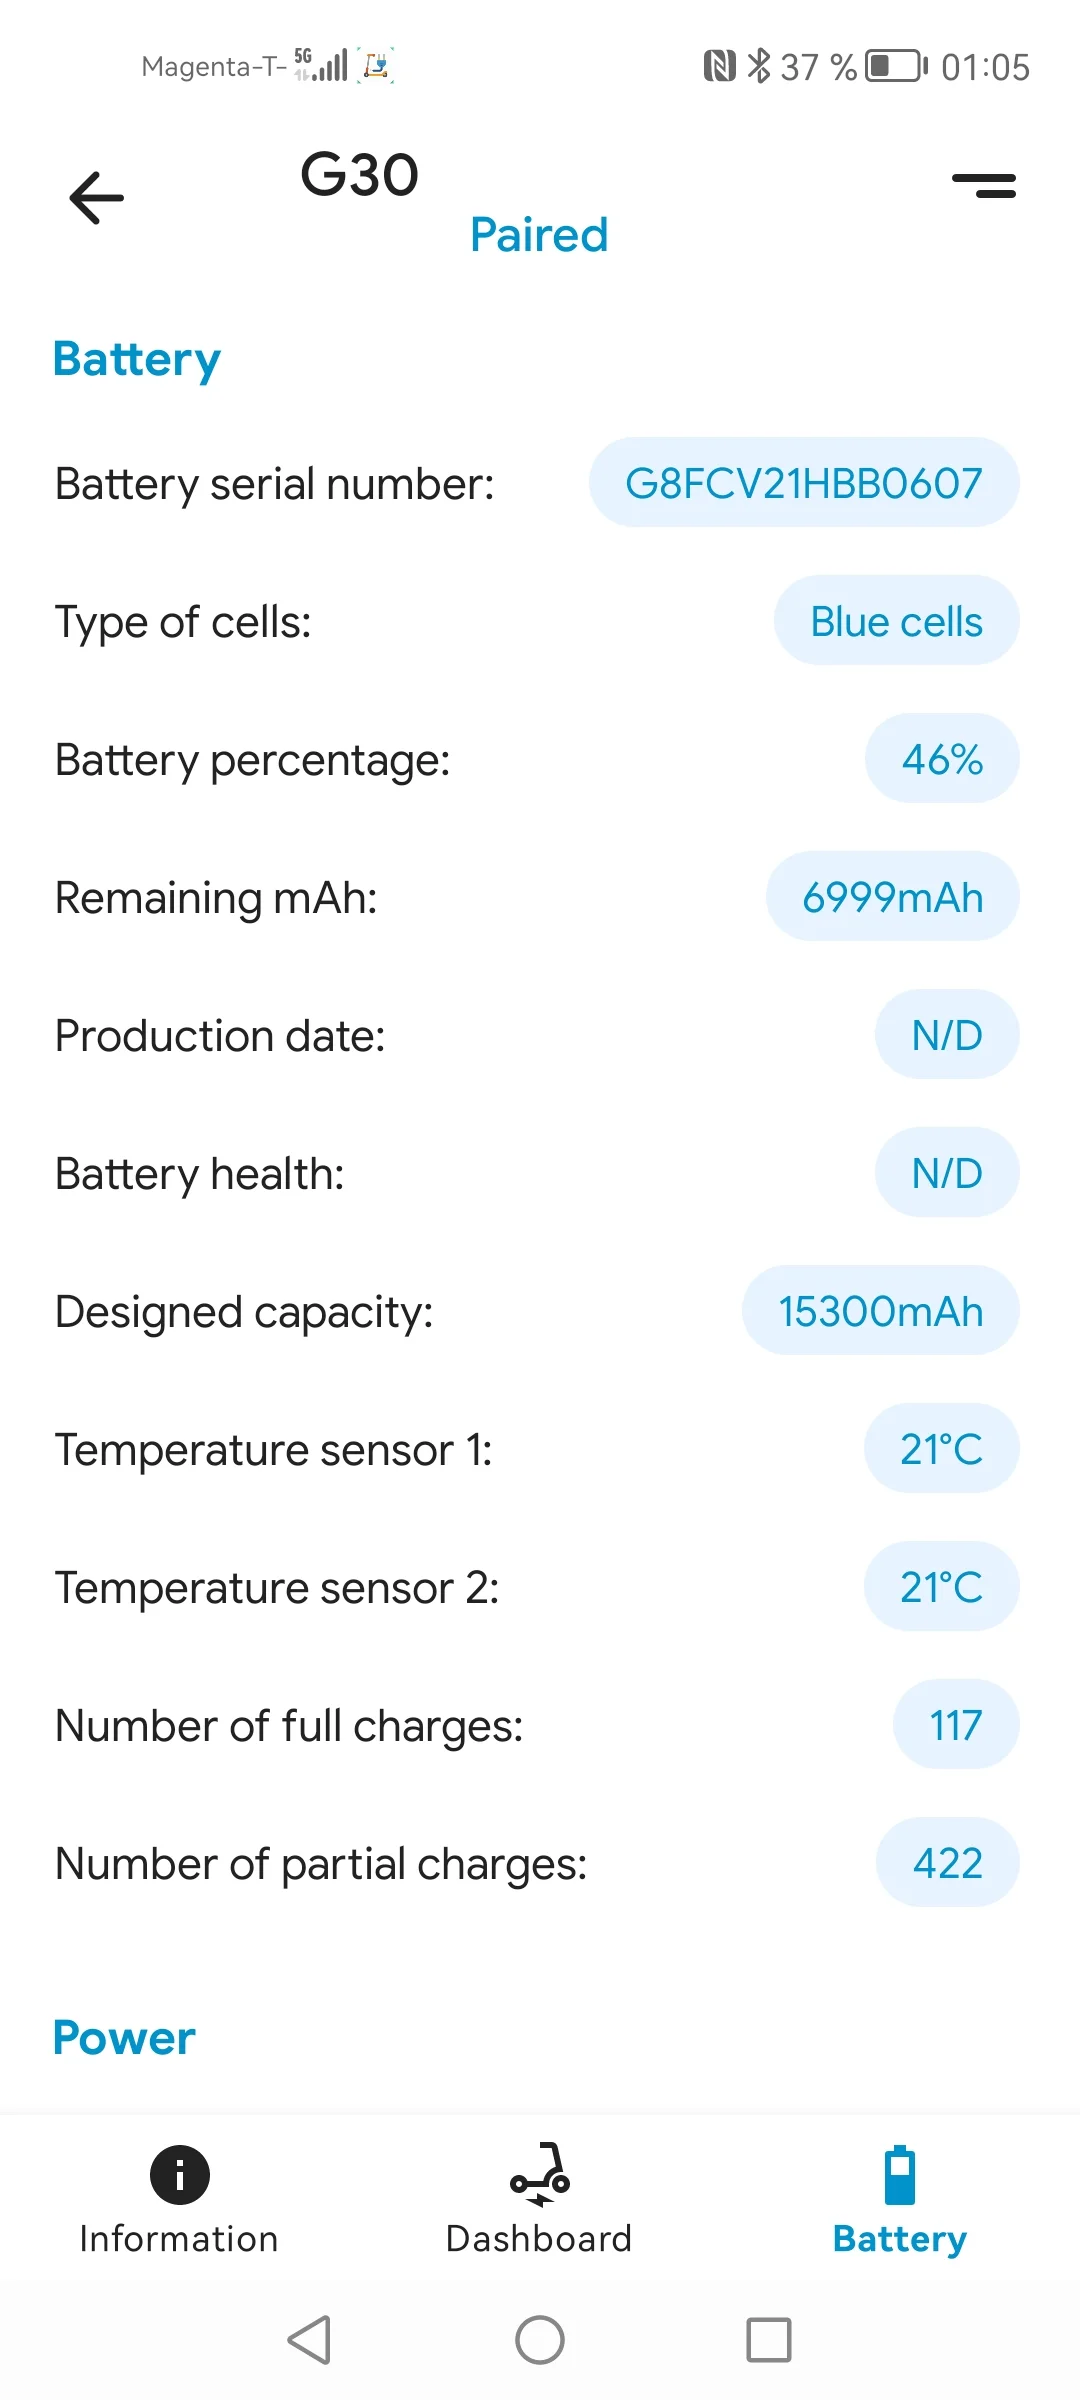The width and height of the screenshot is (1080, 2400).
Task: Tap the Dashboard scooter icon
Action: point(540,2174)
